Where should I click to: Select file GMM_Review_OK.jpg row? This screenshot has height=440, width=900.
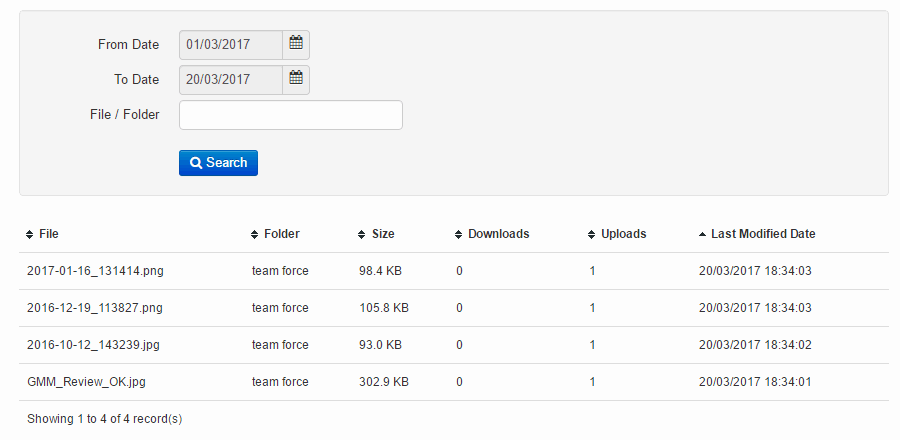[x=453, y=382]
